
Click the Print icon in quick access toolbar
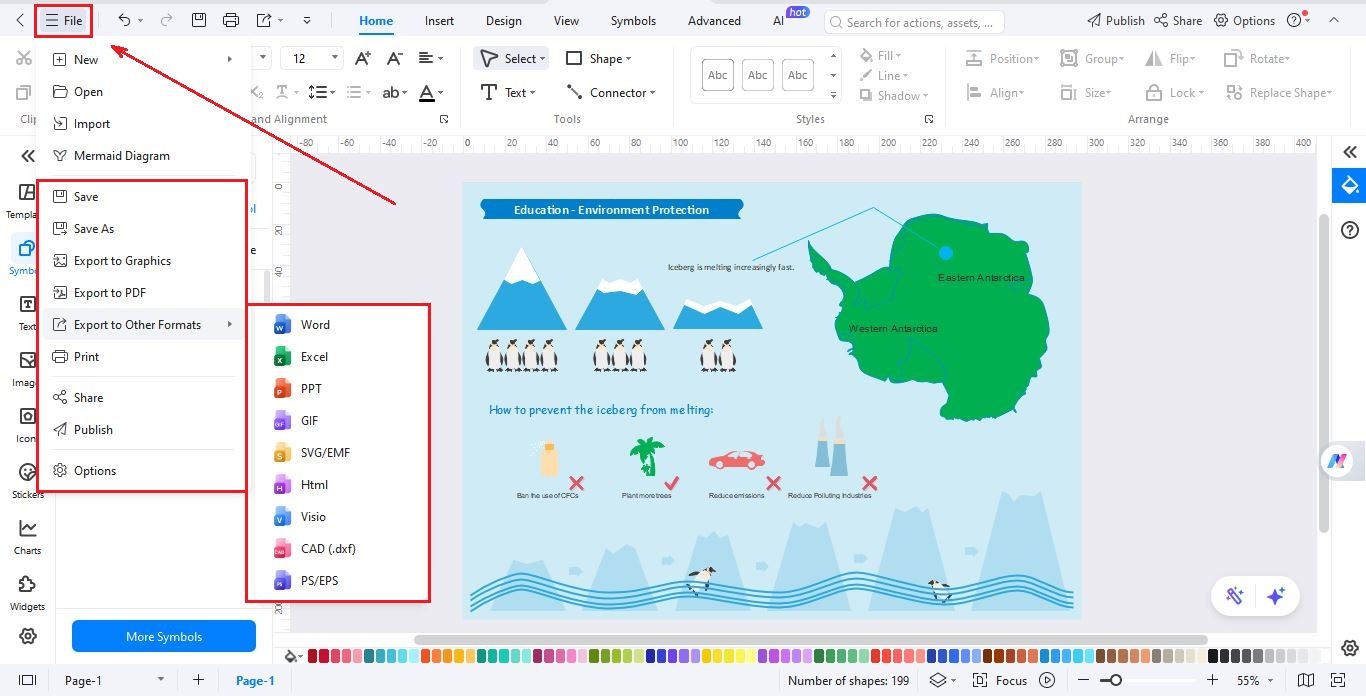tap(231, 20)
